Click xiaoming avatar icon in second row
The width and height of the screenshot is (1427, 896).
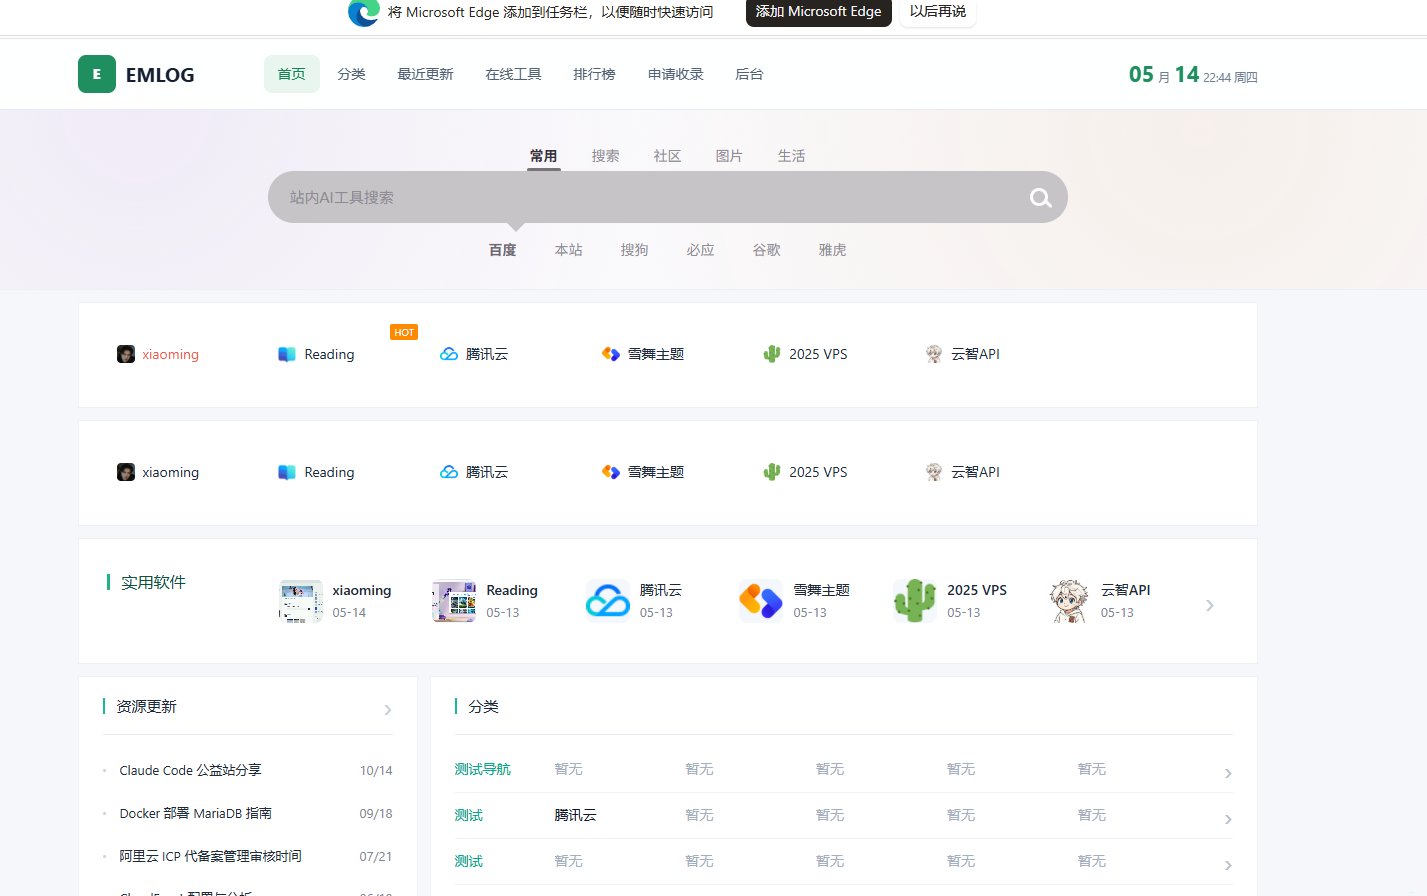126,472
